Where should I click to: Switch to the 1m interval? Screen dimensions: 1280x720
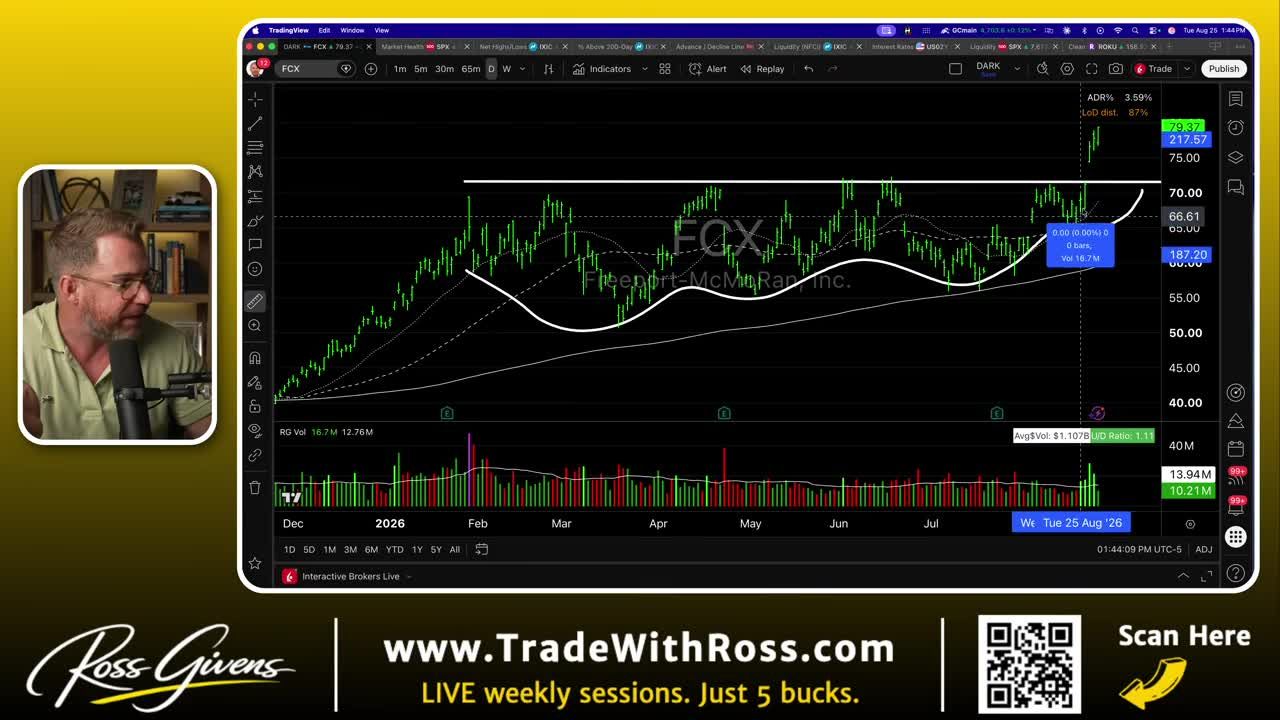click(x=400, y=69)
